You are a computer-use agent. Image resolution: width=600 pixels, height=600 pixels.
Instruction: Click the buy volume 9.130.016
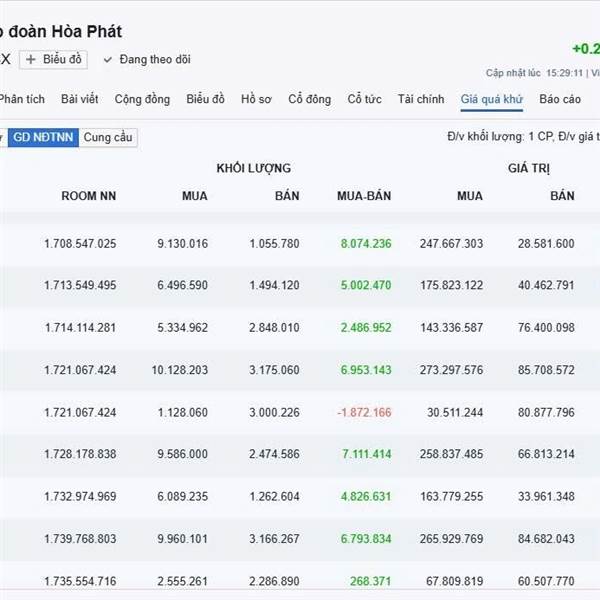(x=183, y=244)
